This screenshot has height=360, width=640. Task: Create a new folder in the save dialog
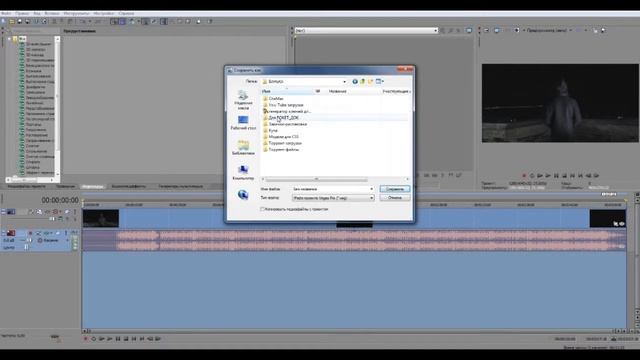pyautogui.click(x=371, y=81)
